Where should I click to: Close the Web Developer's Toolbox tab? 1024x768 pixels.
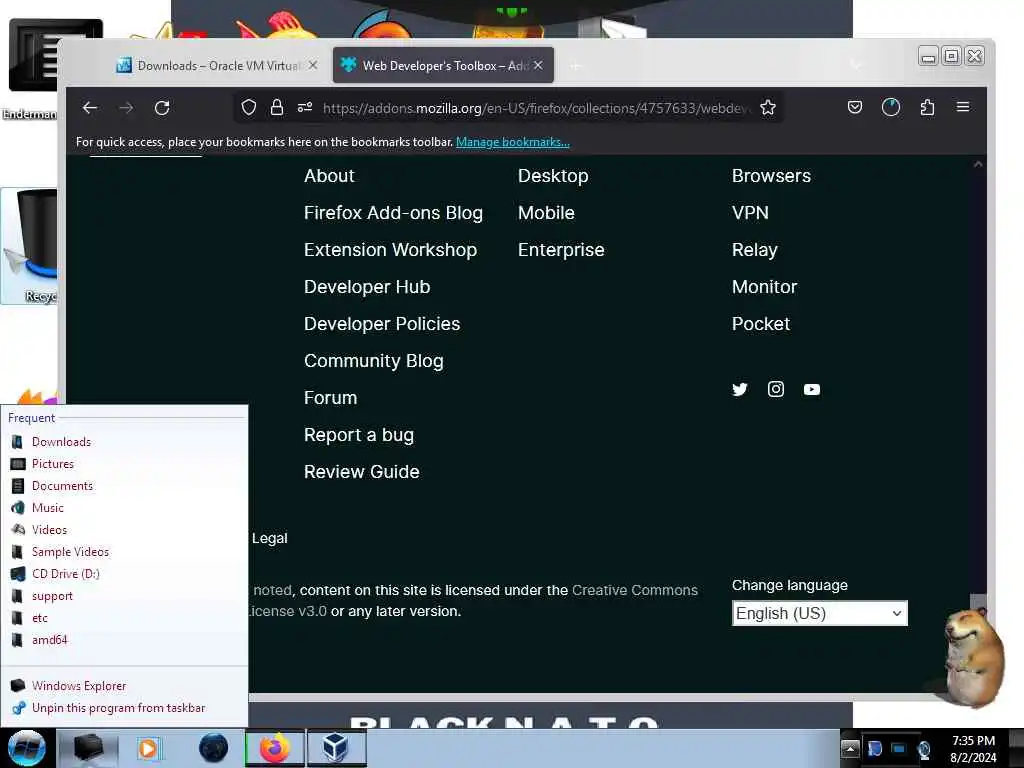click(538, 65)
